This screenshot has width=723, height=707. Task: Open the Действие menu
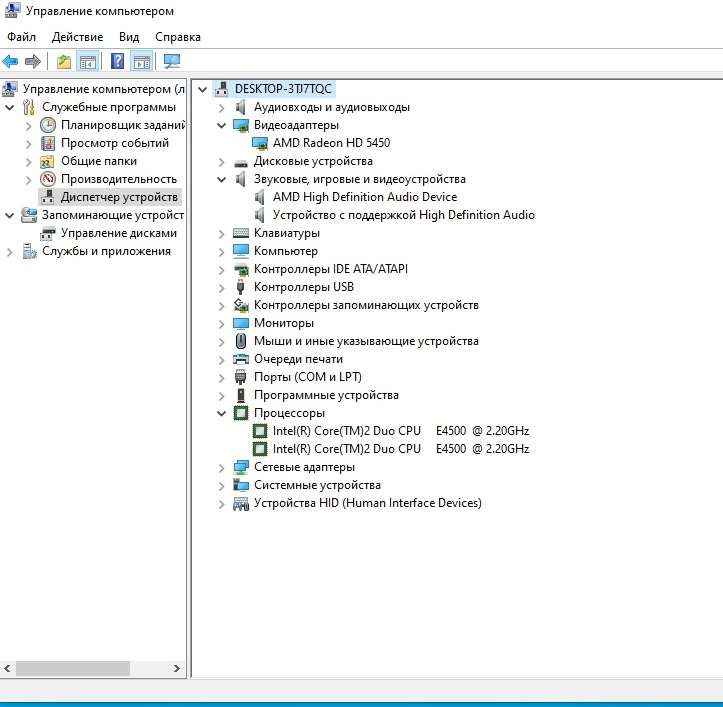point(77,37)
